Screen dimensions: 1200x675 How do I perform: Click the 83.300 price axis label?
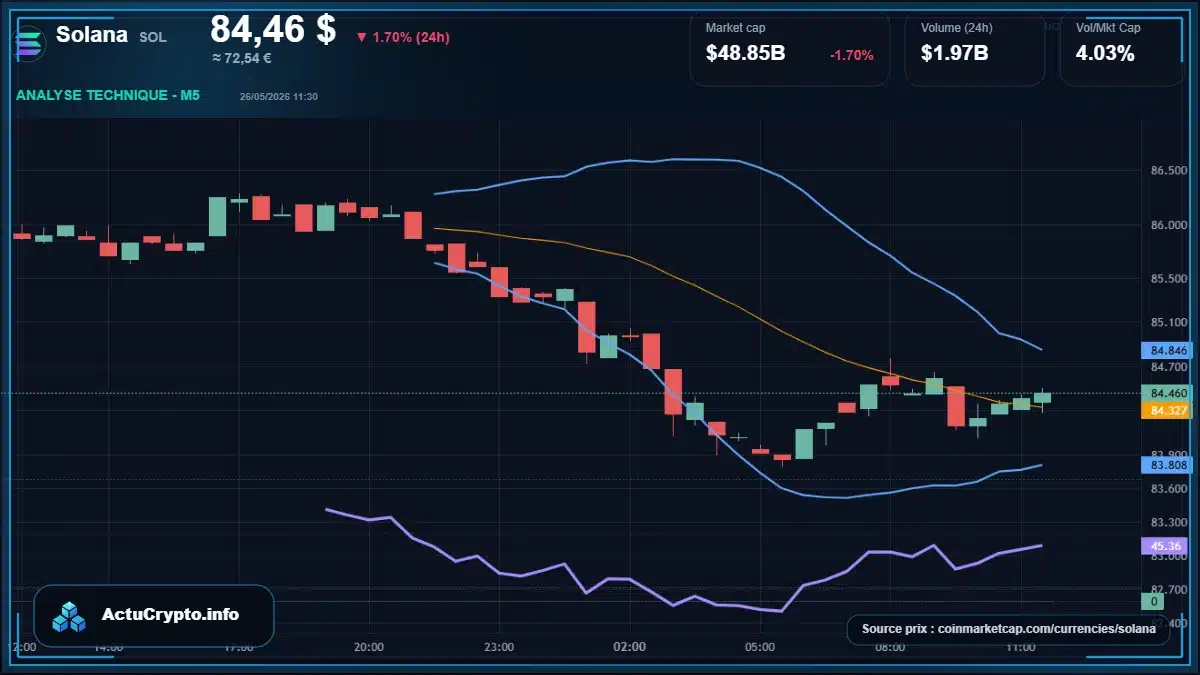point(1168,523)
